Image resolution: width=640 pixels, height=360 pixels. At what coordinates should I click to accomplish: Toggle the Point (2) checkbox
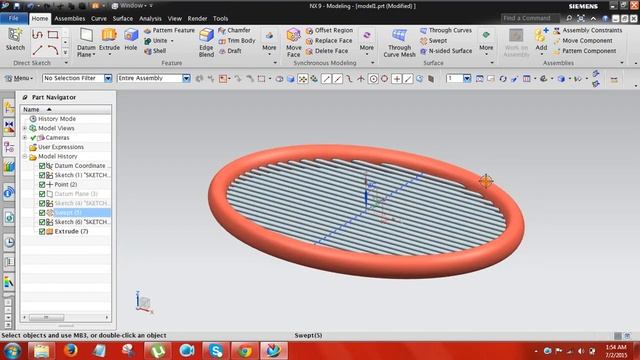(42, 184)
